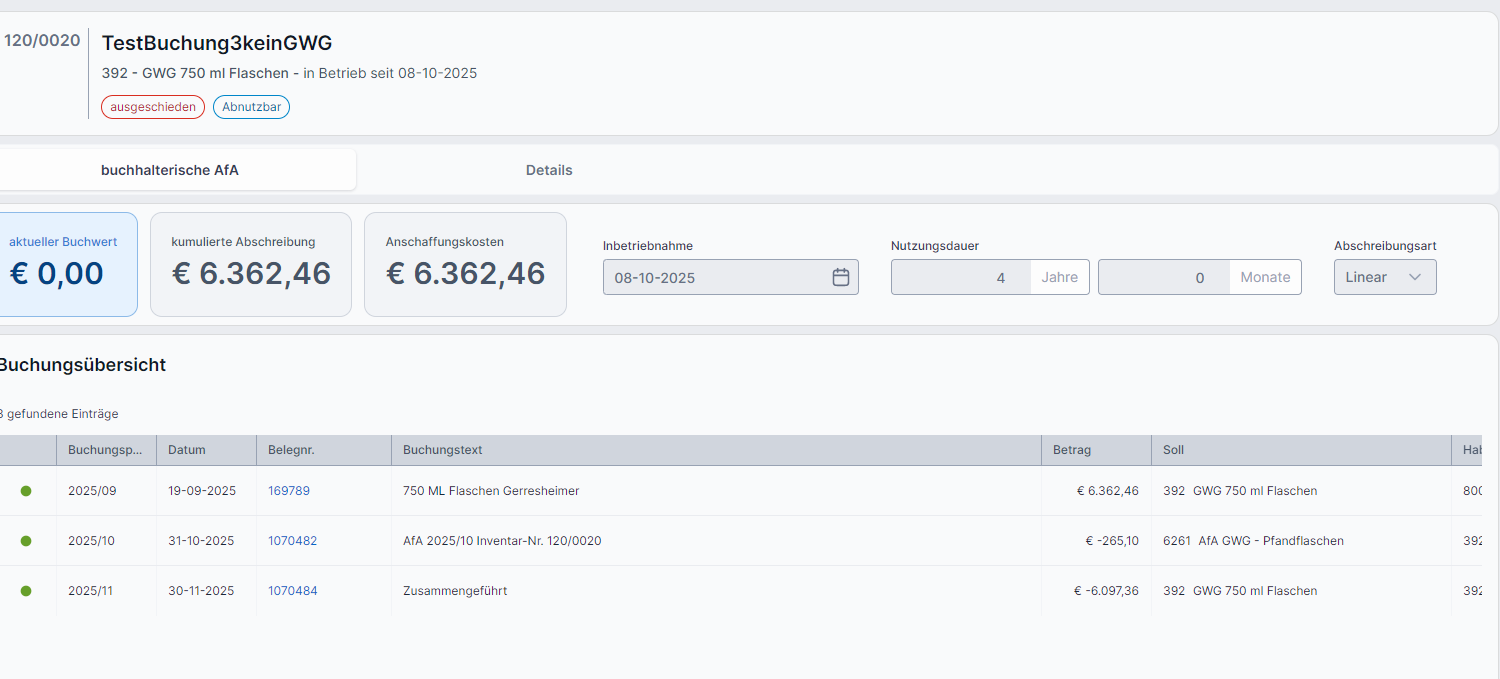1500x679 pixels.
Task: Open Belegnr. 1070482 link
Action: click(292, 541)
